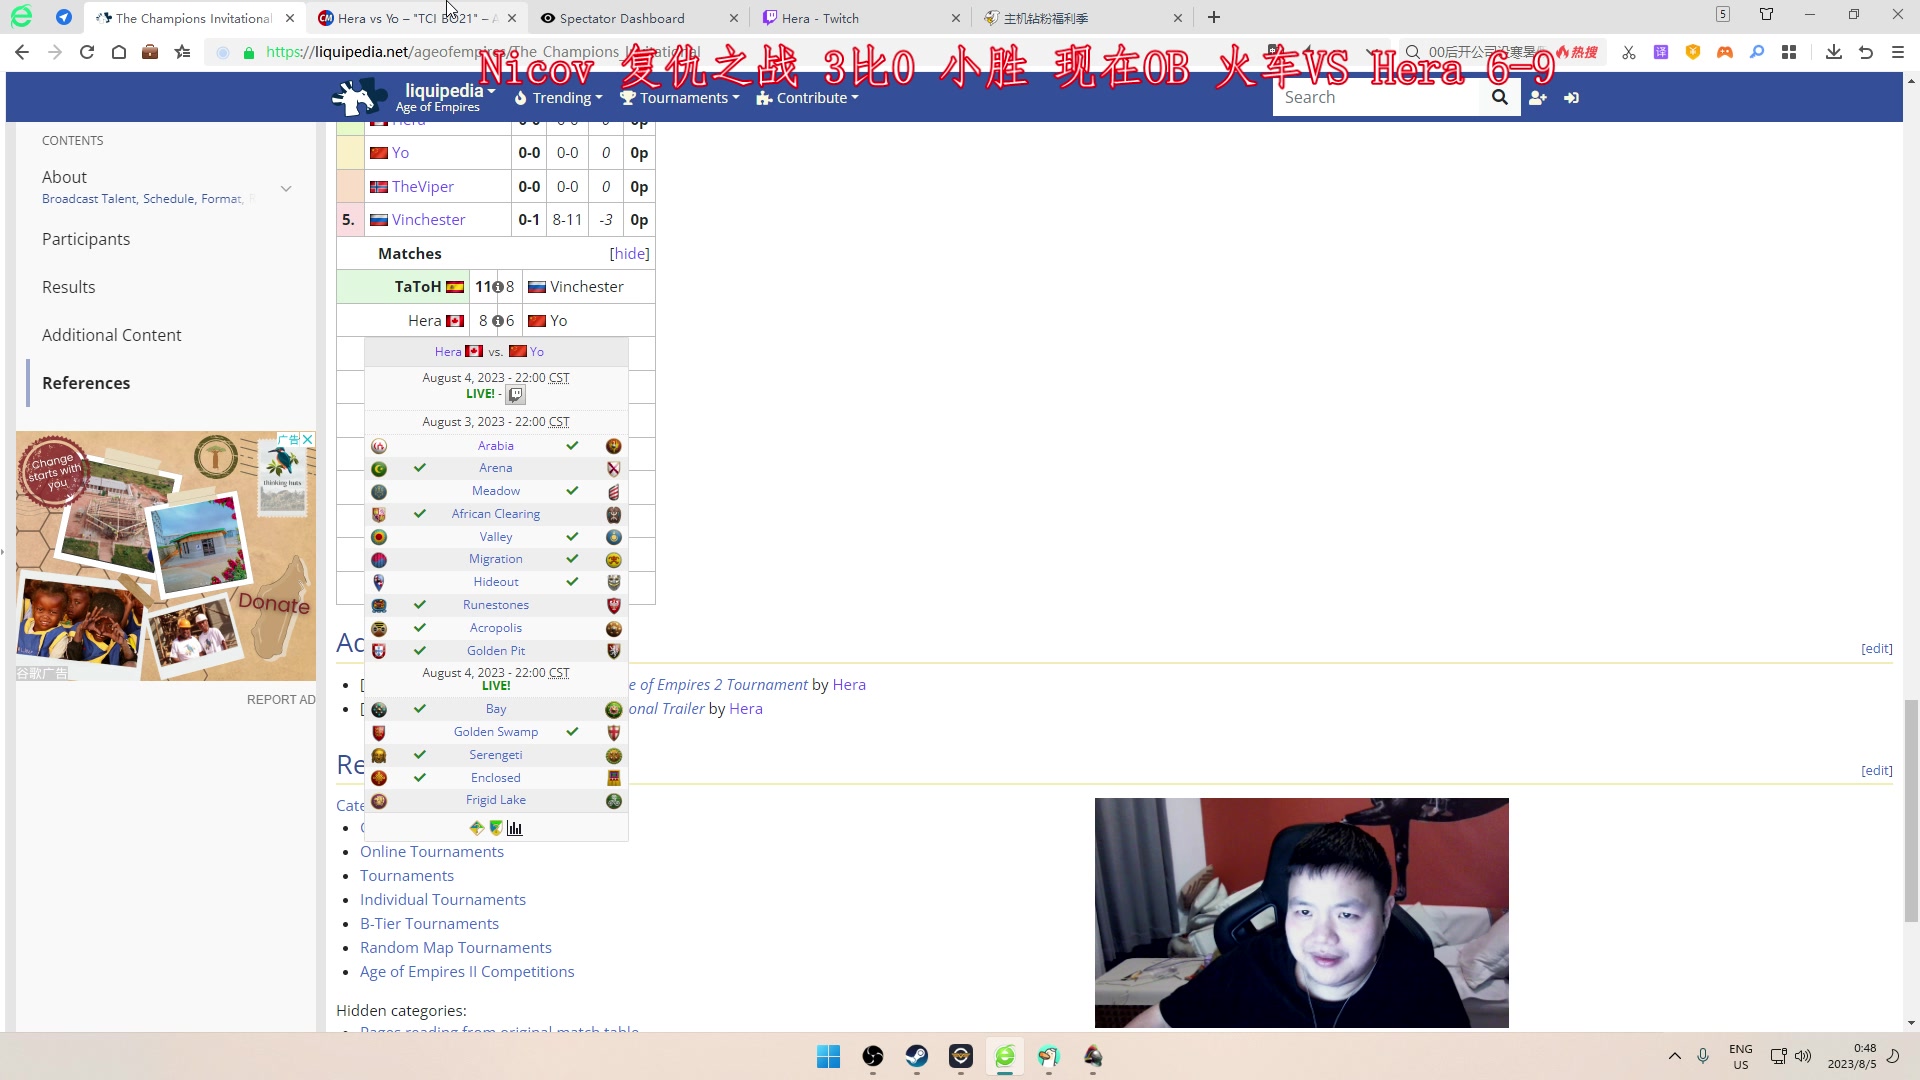1920x1080 pixels.
Task: Open the browser hamburger menu
Action: (x=1898, y=52)
